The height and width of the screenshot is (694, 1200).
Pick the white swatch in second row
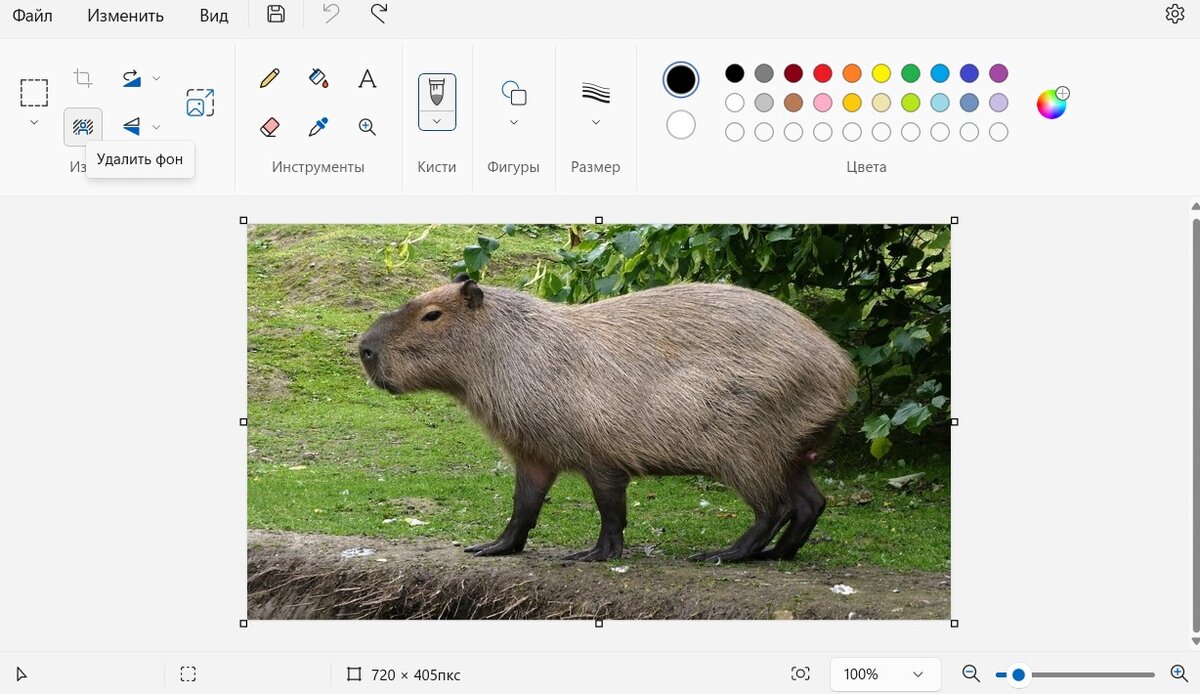click(x=735, y=102)
